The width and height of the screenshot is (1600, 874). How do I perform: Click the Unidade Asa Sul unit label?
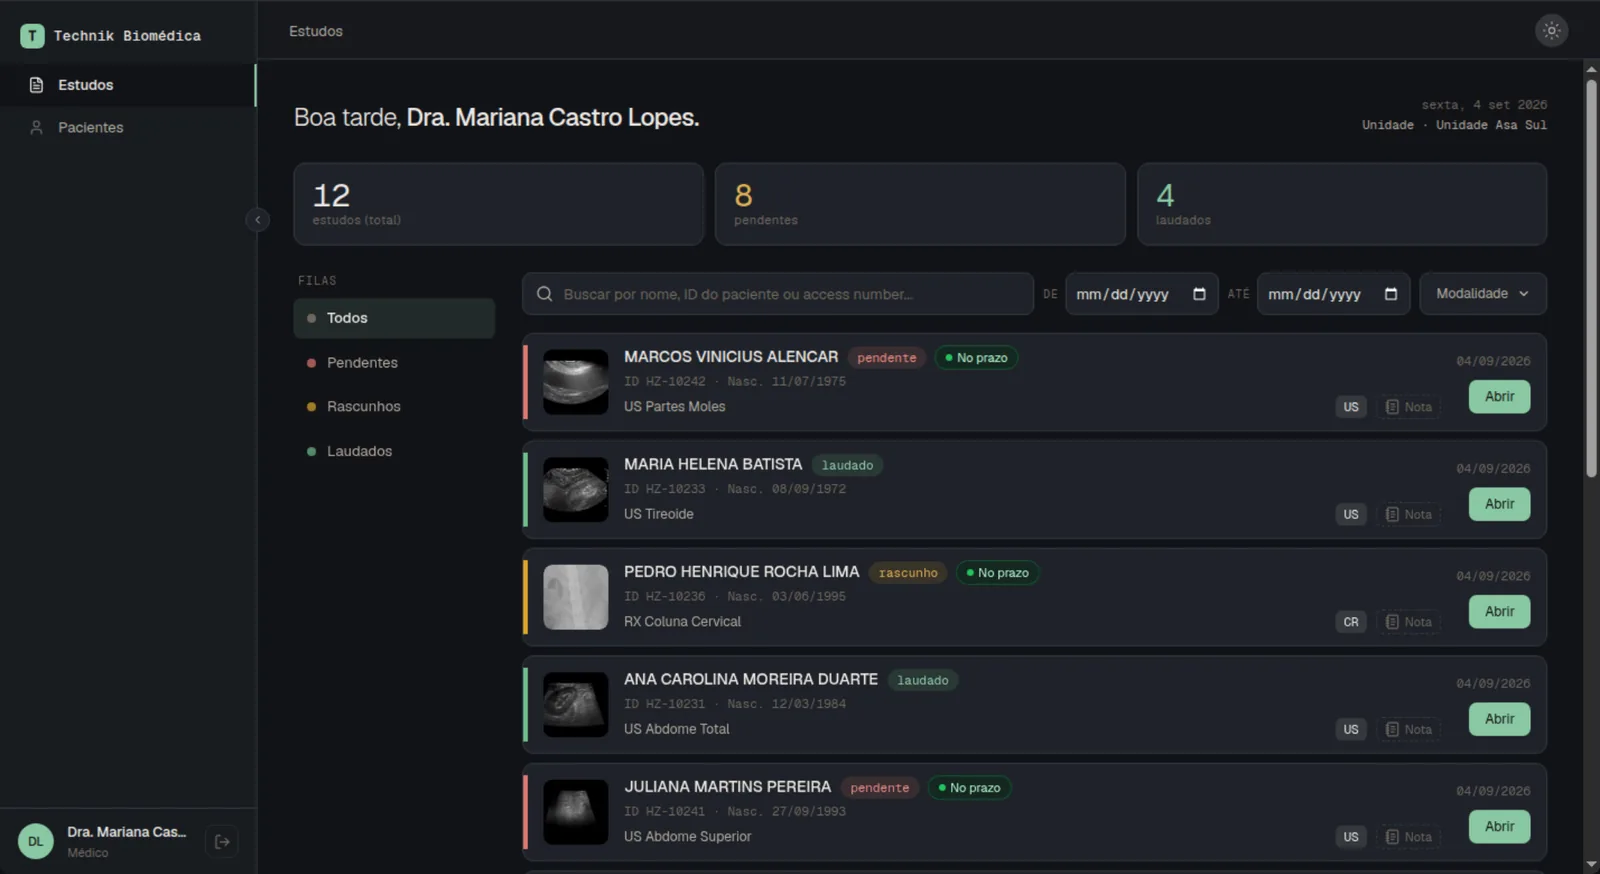[1491, 125]
